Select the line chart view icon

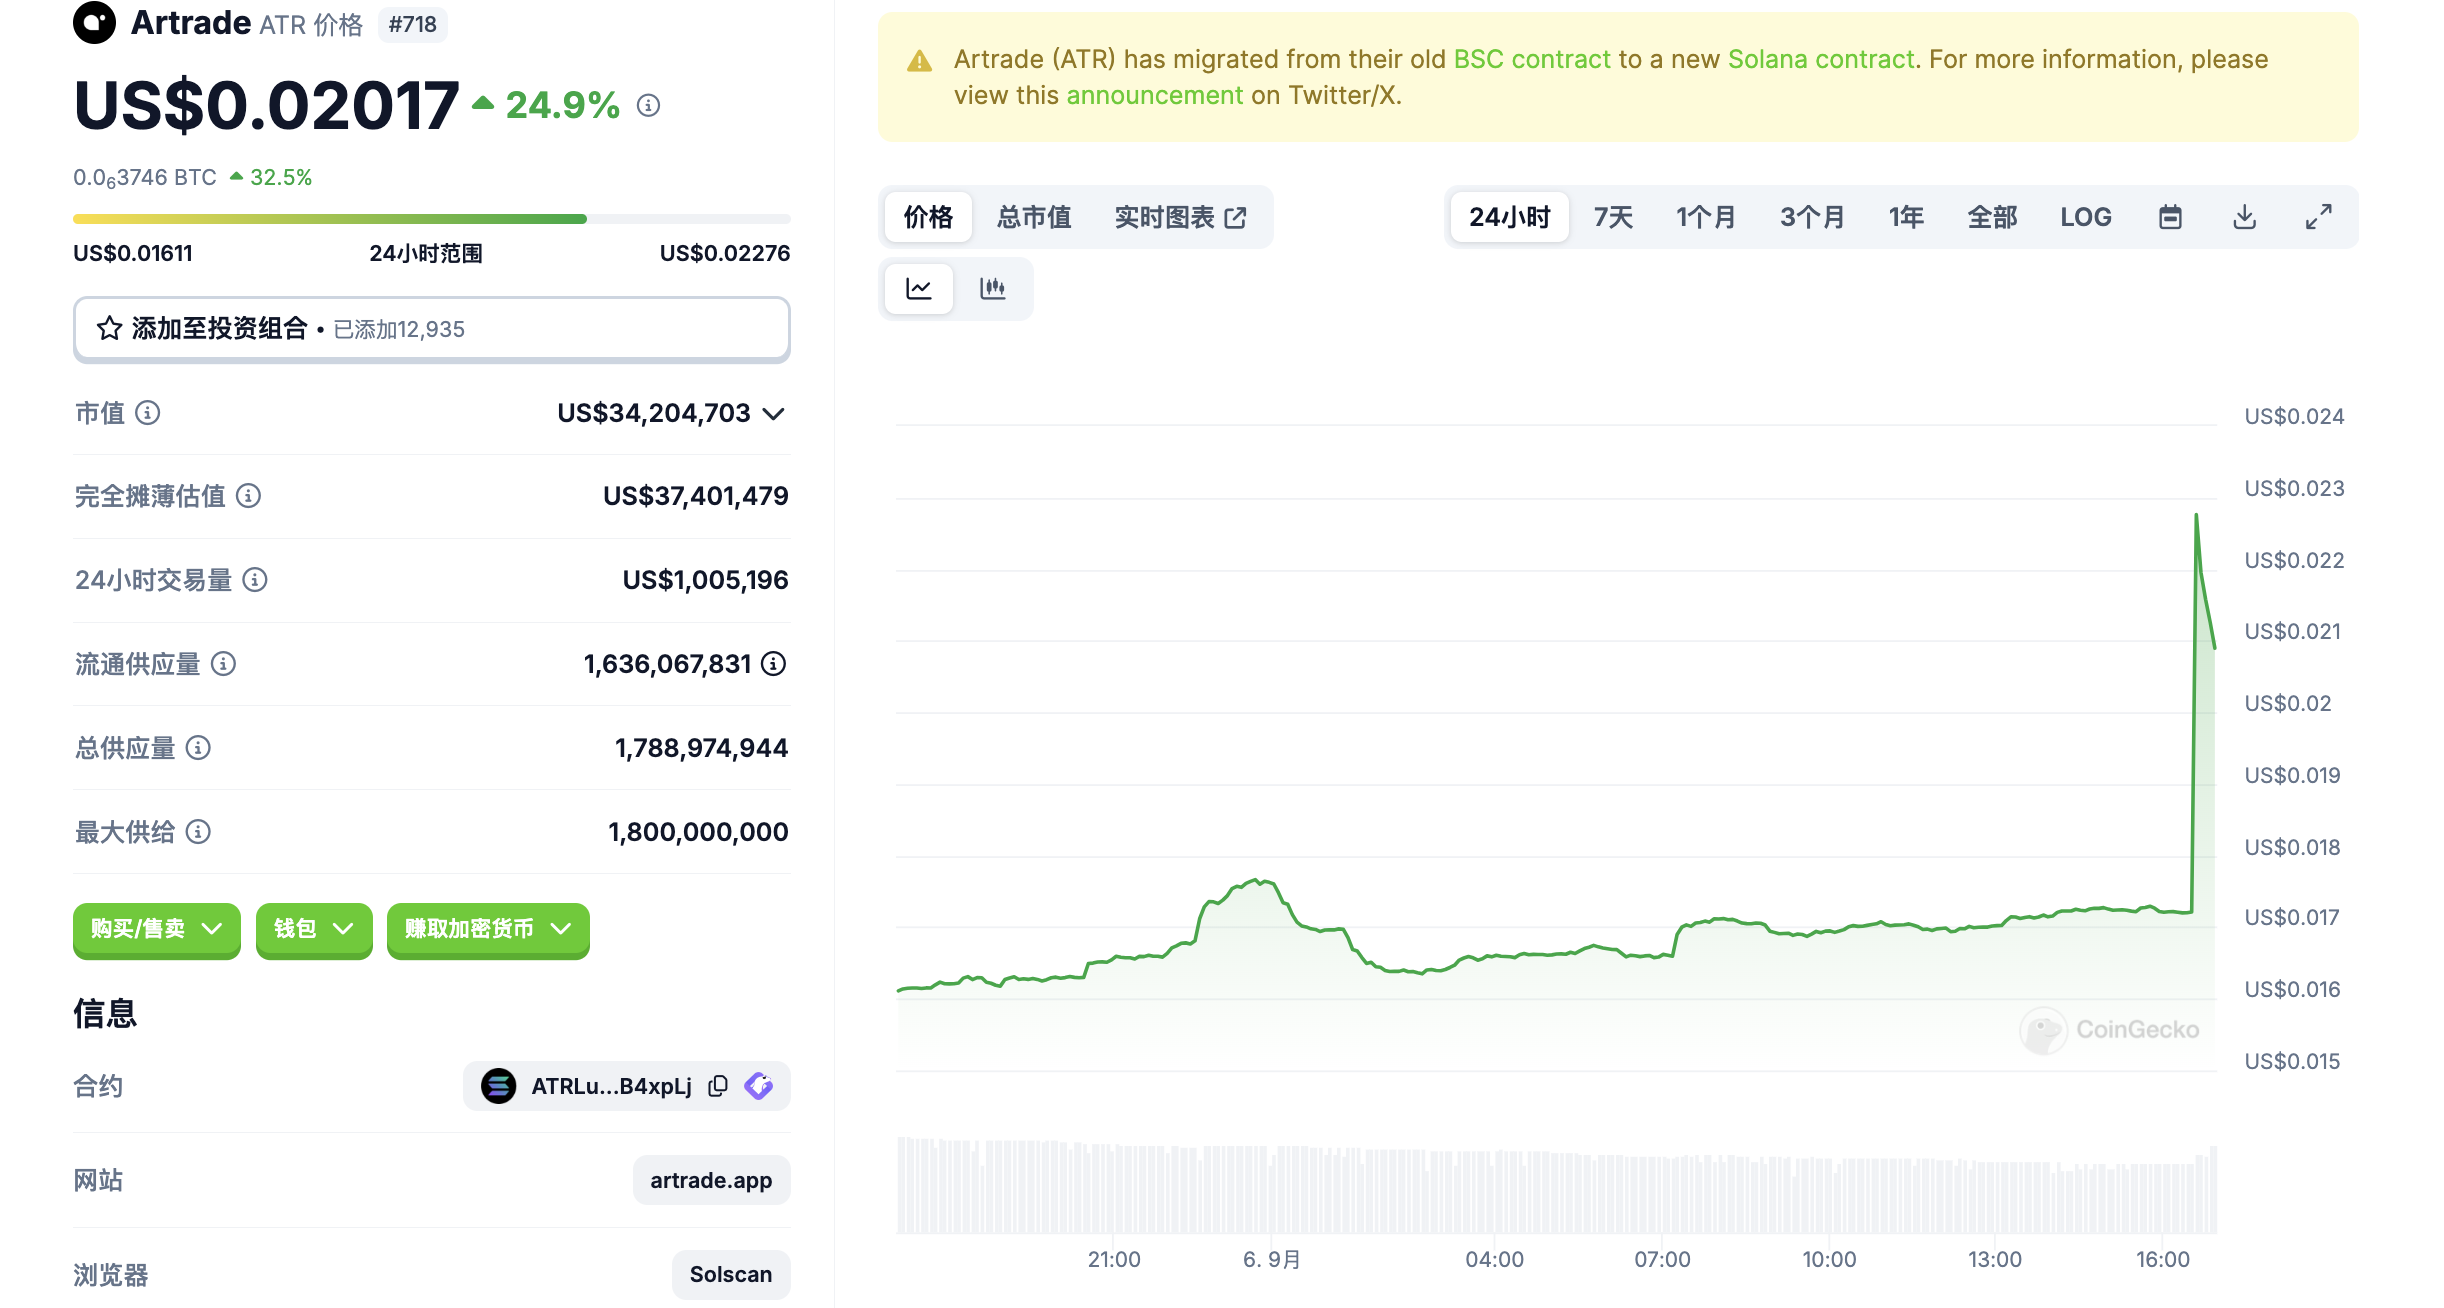click(919, 289)
